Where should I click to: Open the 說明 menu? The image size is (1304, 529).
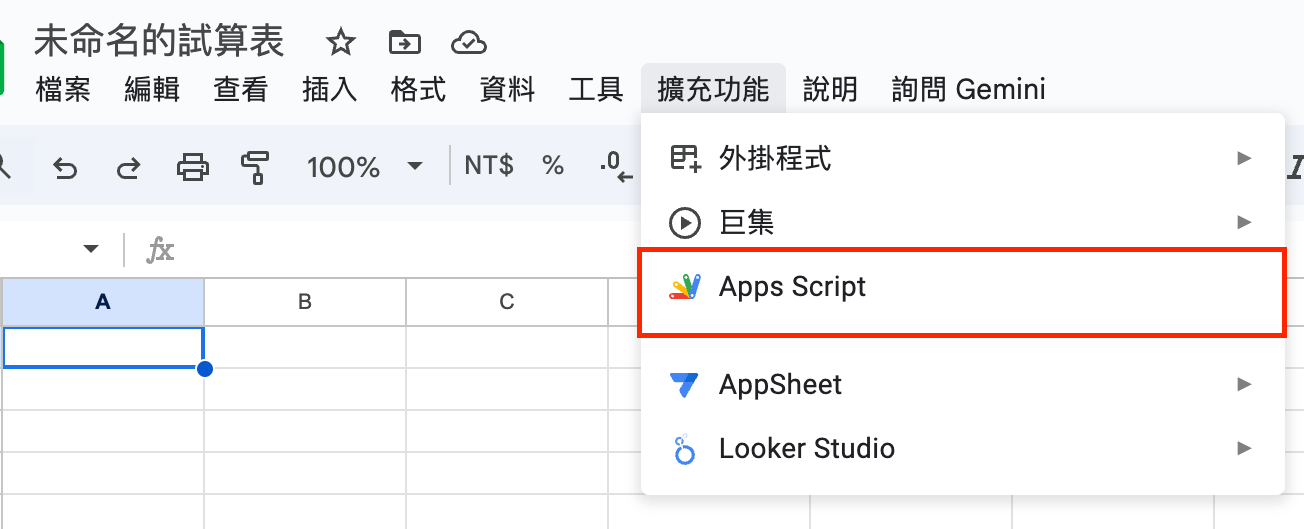click(831, 89)
